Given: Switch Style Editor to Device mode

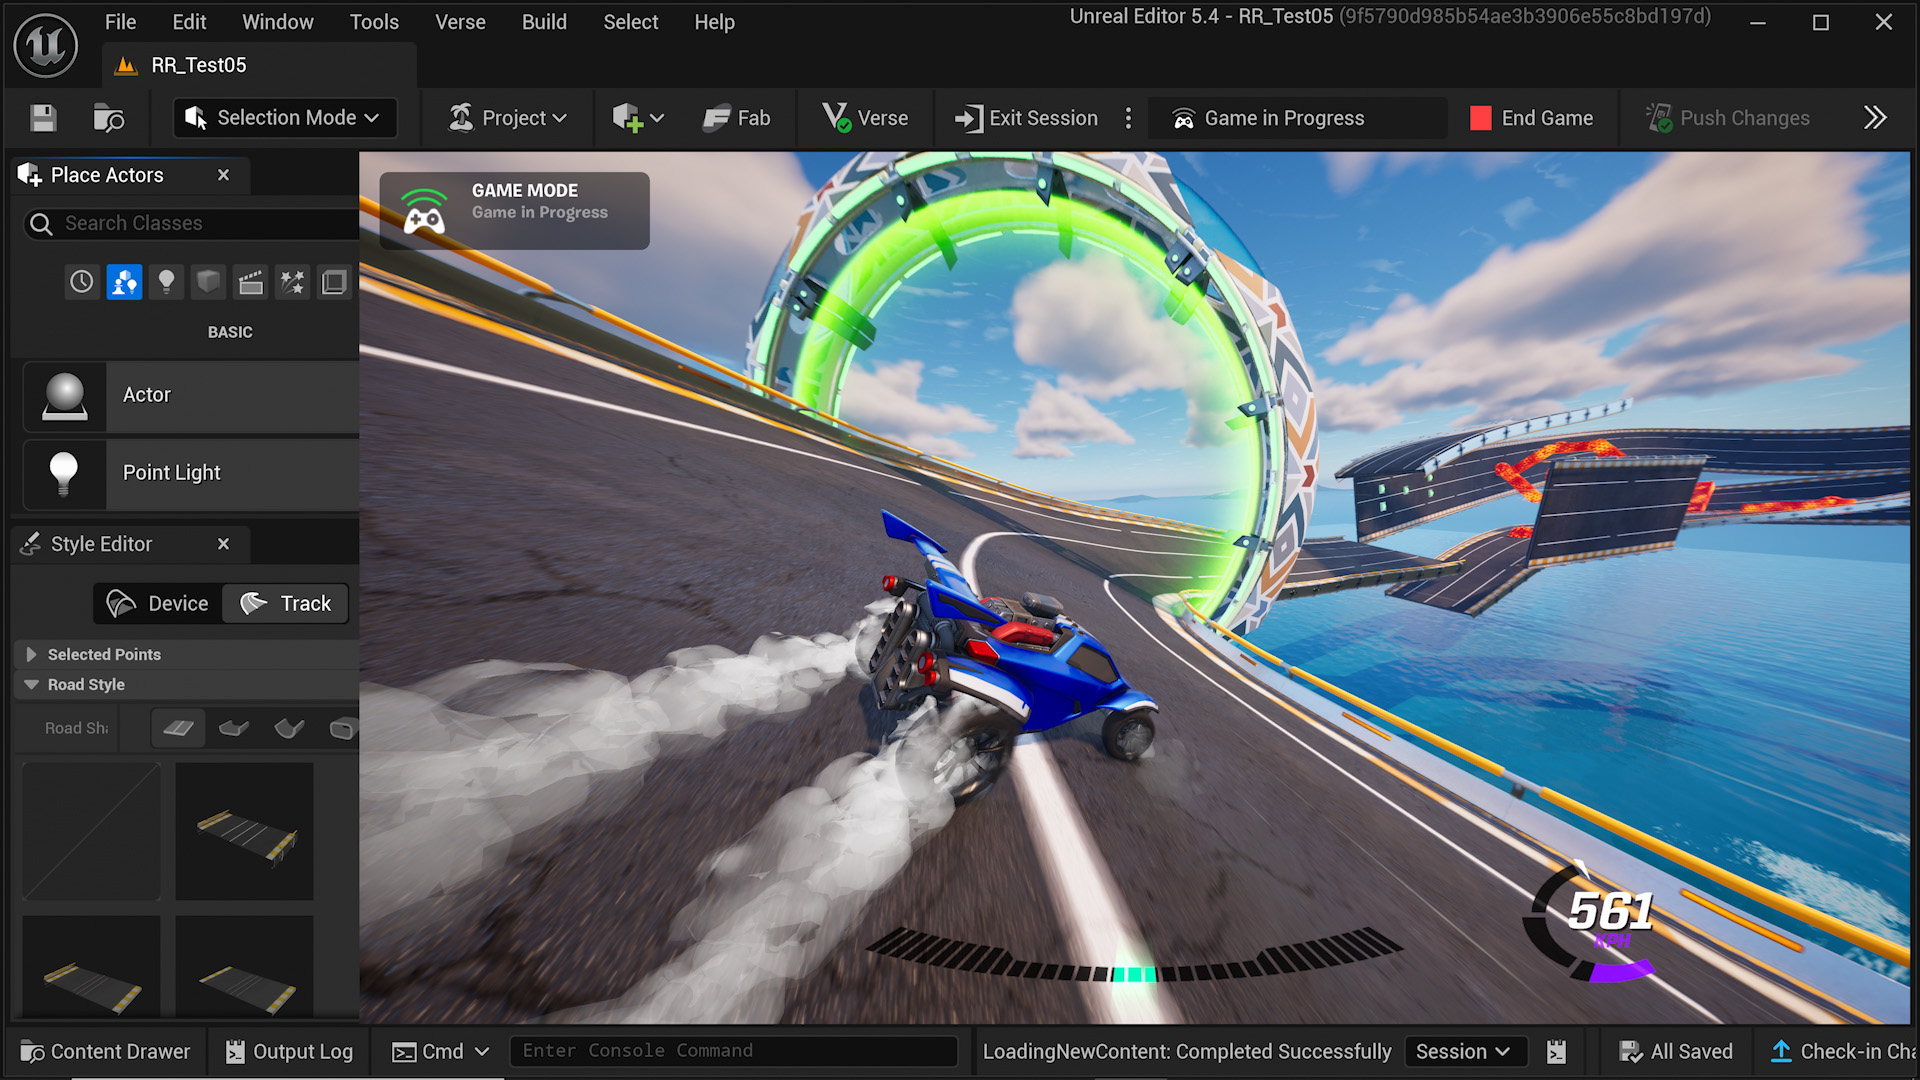Looking at the screenshot, I should pos(159,603).
